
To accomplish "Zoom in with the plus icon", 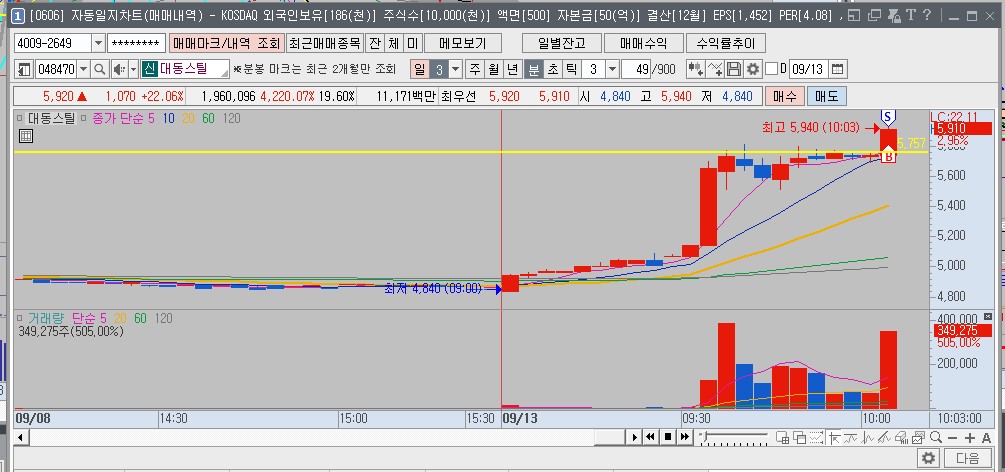I will 970,438.
